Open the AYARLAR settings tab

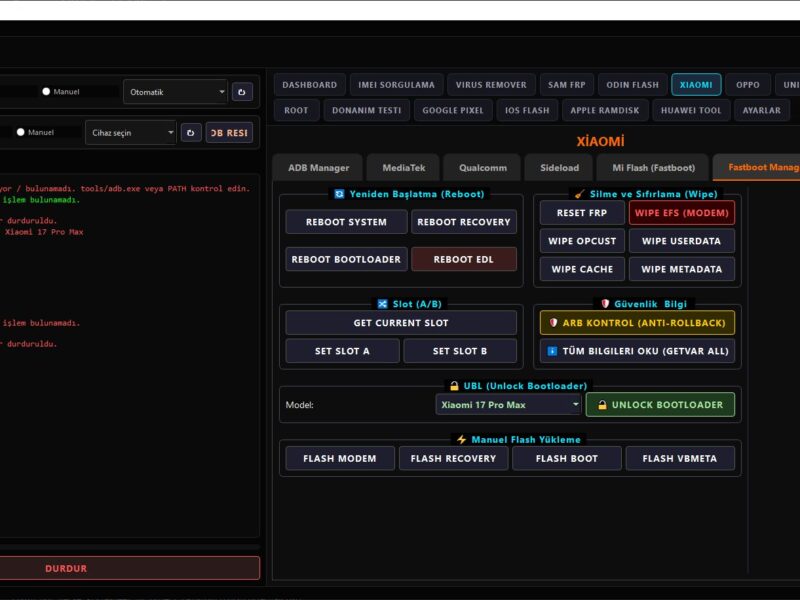762,110
